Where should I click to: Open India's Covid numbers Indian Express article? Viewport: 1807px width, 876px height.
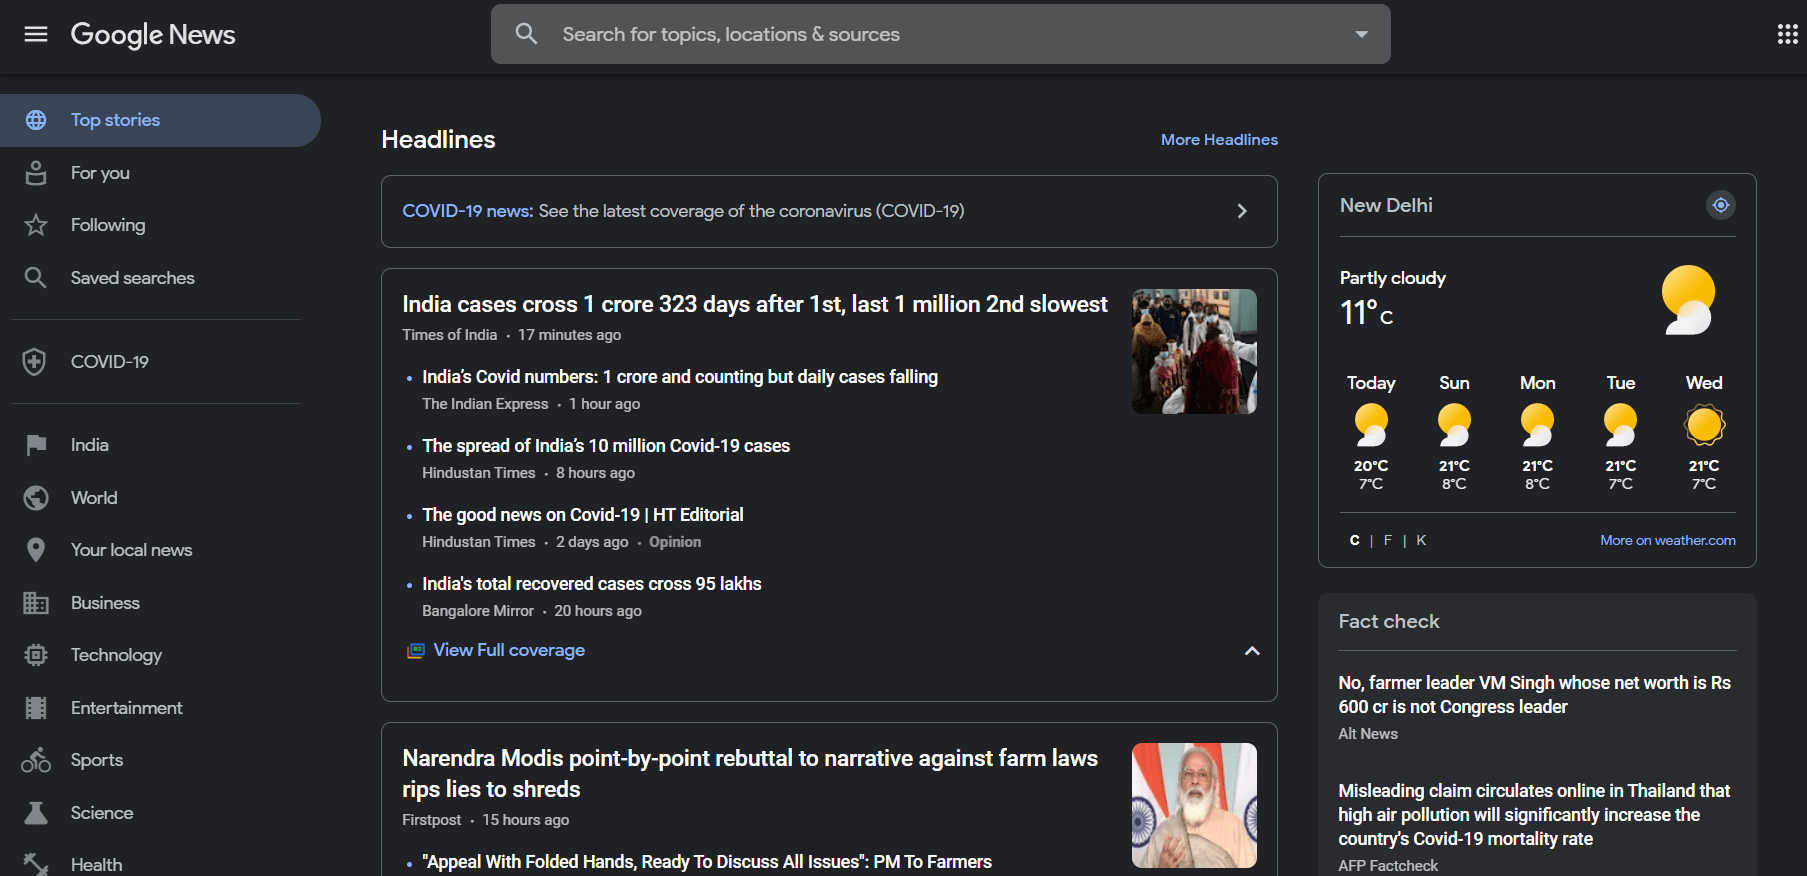(680, 377)
